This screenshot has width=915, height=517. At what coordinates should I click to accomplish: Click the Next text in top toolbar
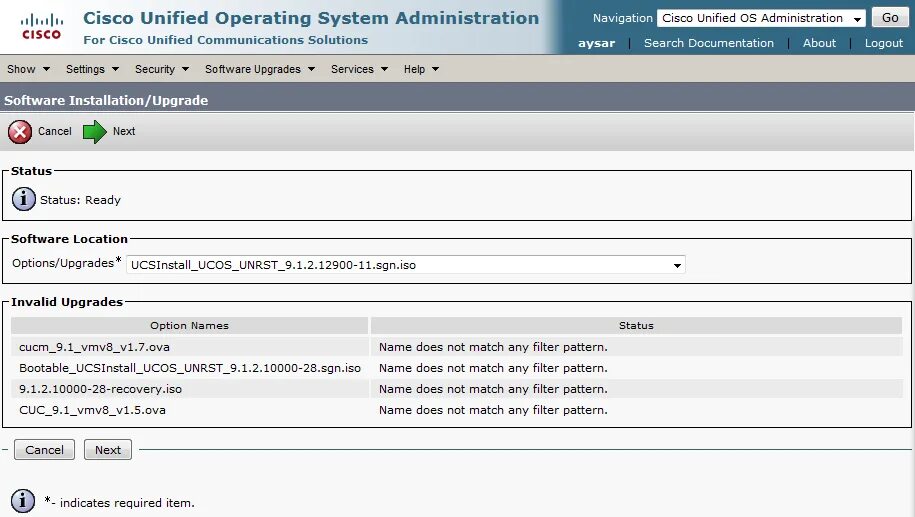[x=124, y=131]
